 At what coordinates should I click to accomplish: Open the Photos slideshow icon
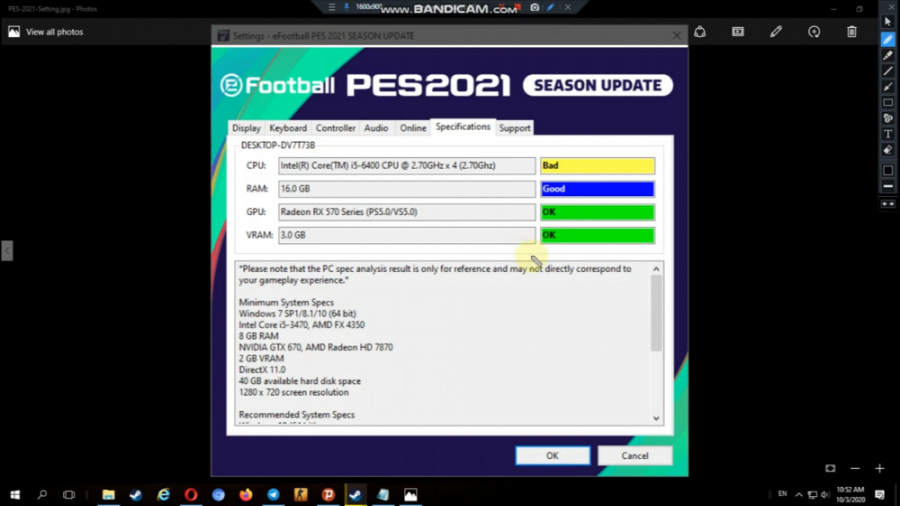click(x=738, y=32)
